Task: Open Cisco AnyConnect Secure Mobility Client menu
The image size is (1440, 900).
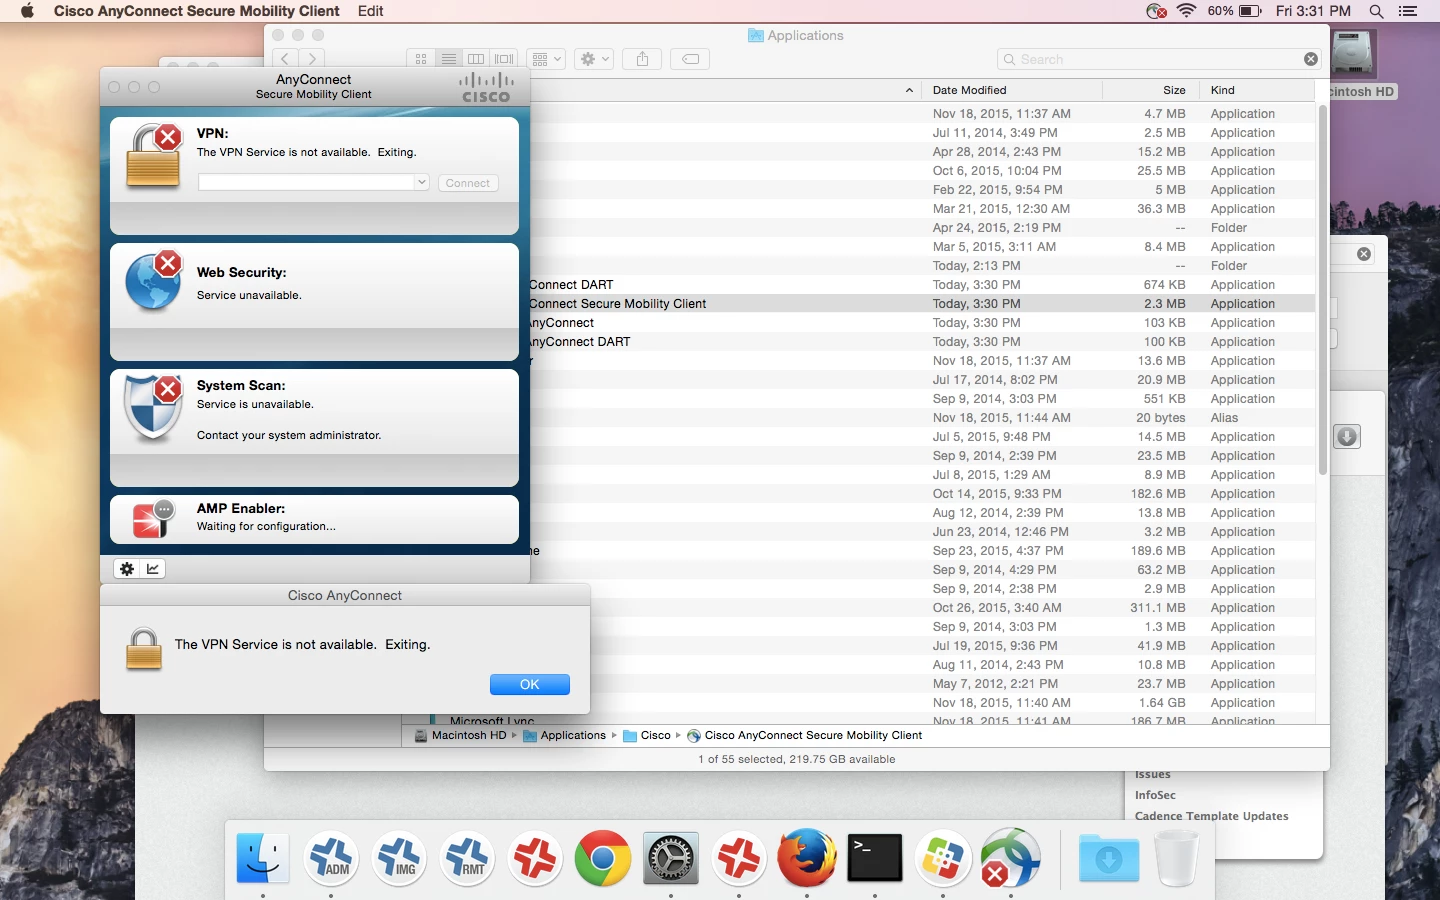Action: click(x=197, y=11)
